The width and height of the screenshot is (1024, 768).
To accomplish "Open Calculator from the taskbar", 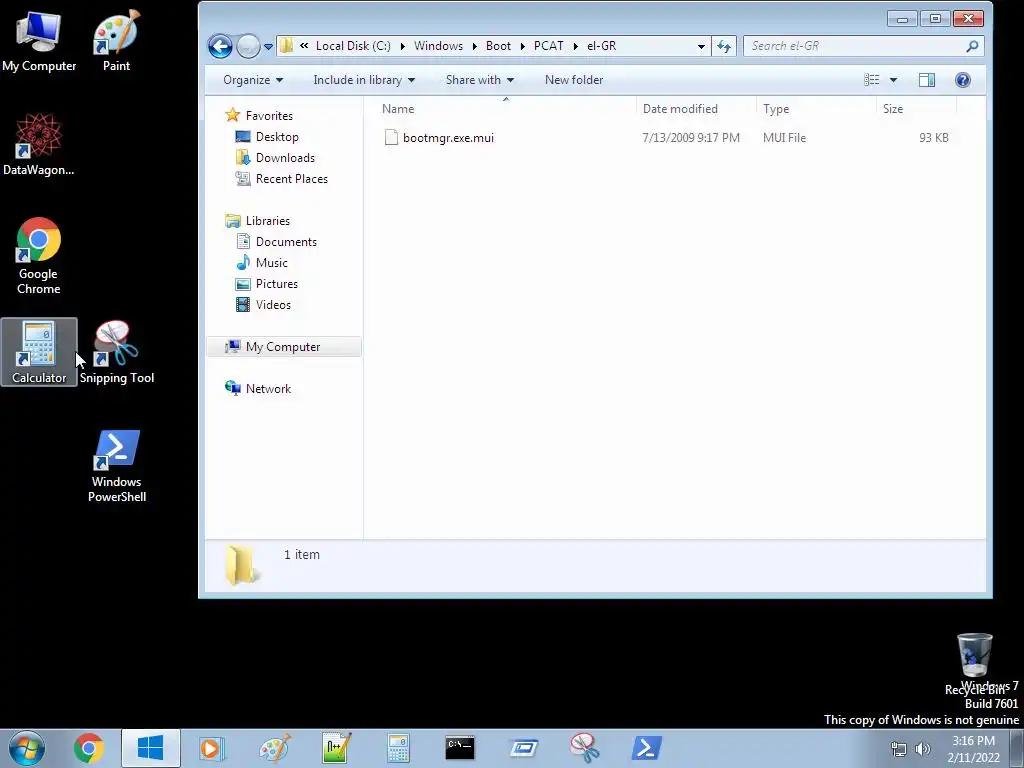I will pos(398,748).
